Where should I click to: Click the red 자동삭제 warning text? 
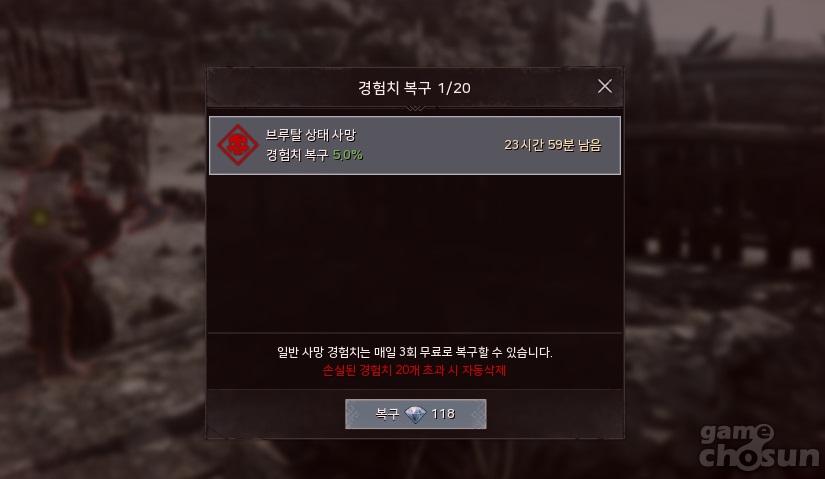coord(414,371)
